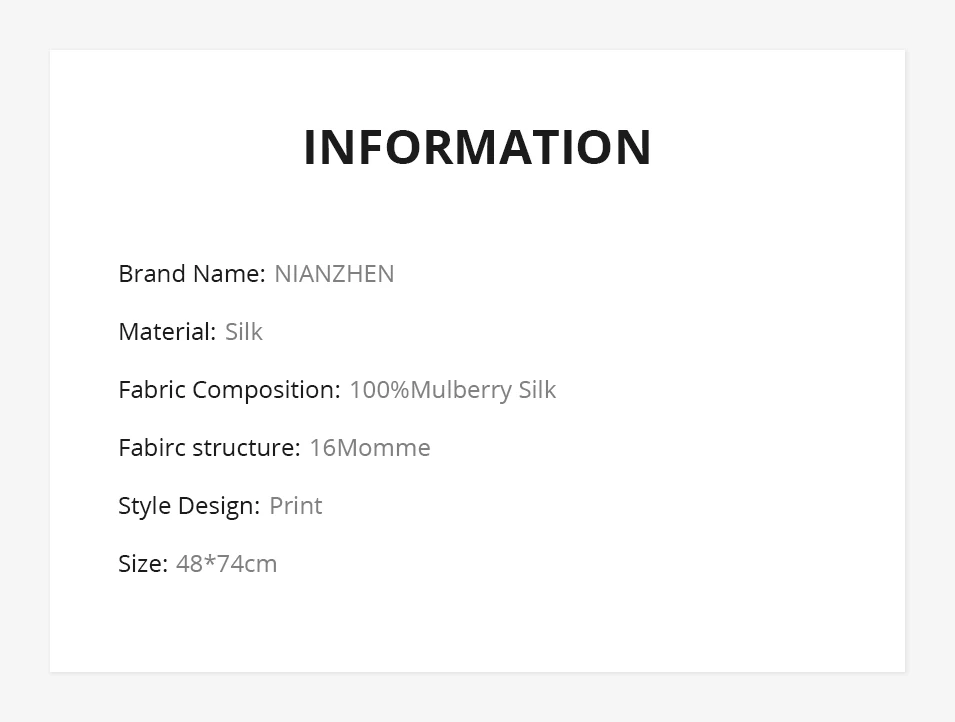Click the word "Style"
The image size is (955, 722).
pos(144,506)
